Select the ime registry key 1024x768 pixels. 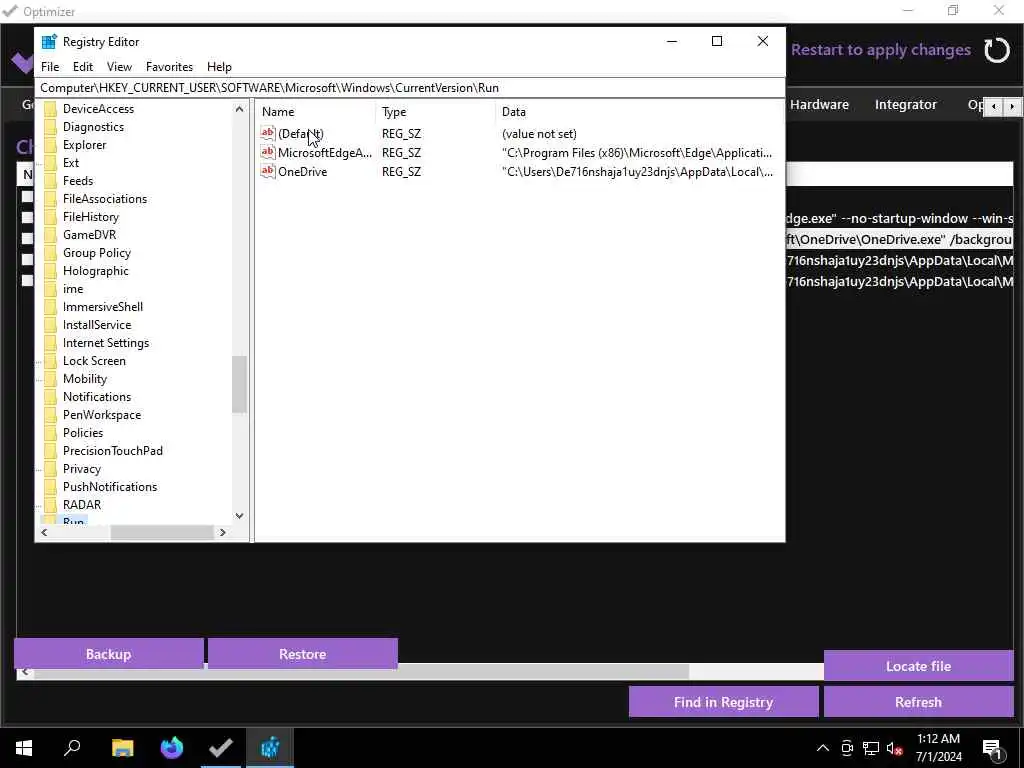click(x=72, y=289)
